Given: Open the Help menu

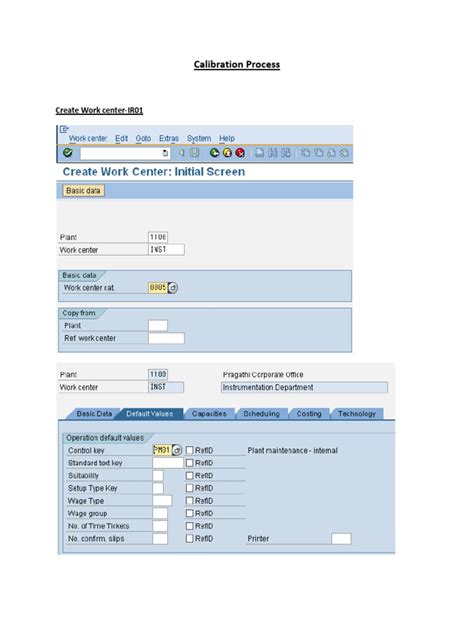Looking at the screenshot, I should tap(227, 138).
